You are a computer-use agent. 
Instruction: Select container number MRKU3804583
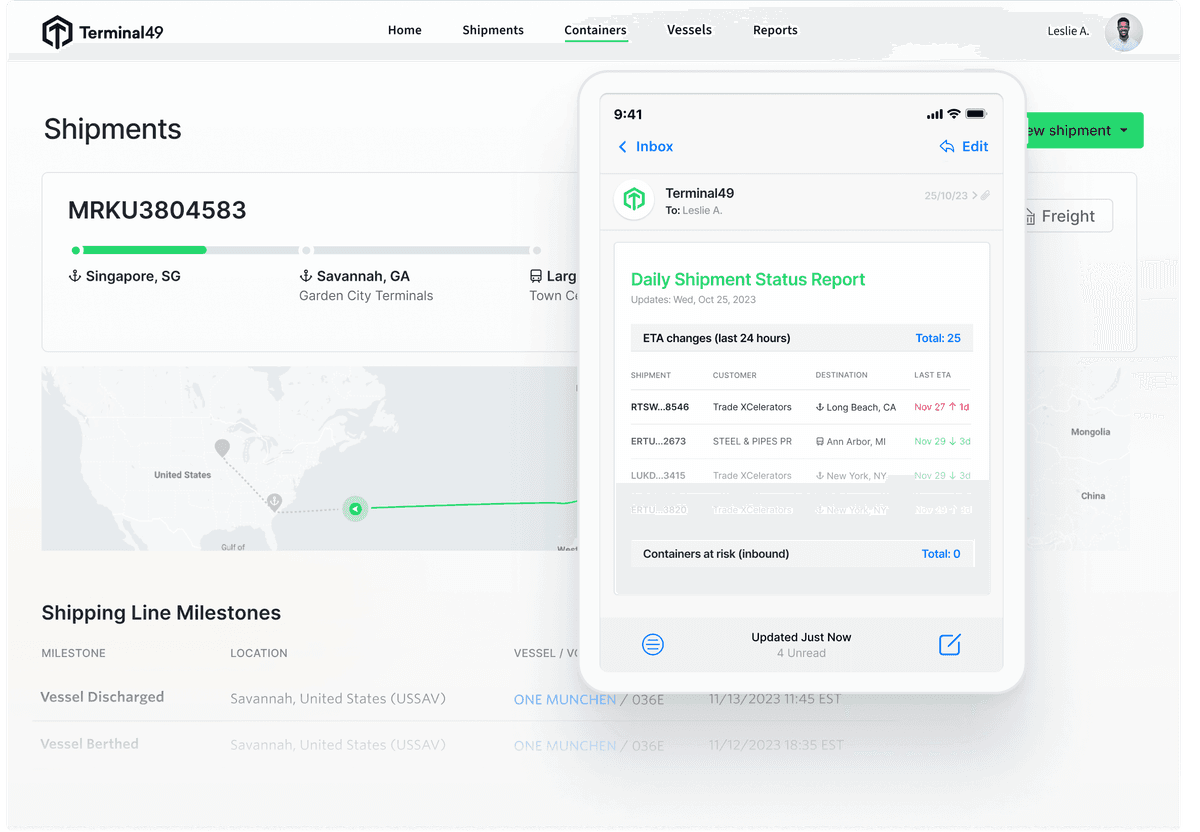(157, 211)
